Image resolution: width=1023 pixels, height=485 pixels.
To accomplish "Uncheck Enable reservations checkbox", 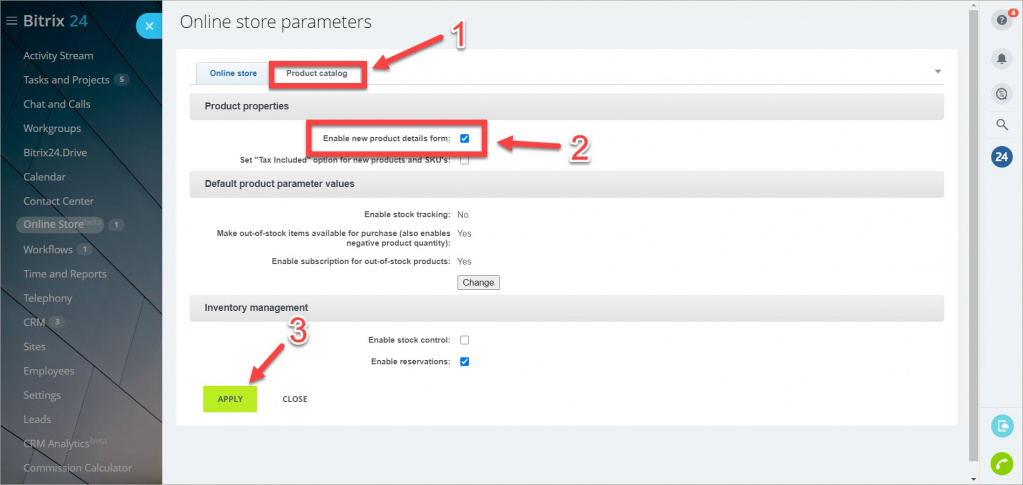I will 465,362.
